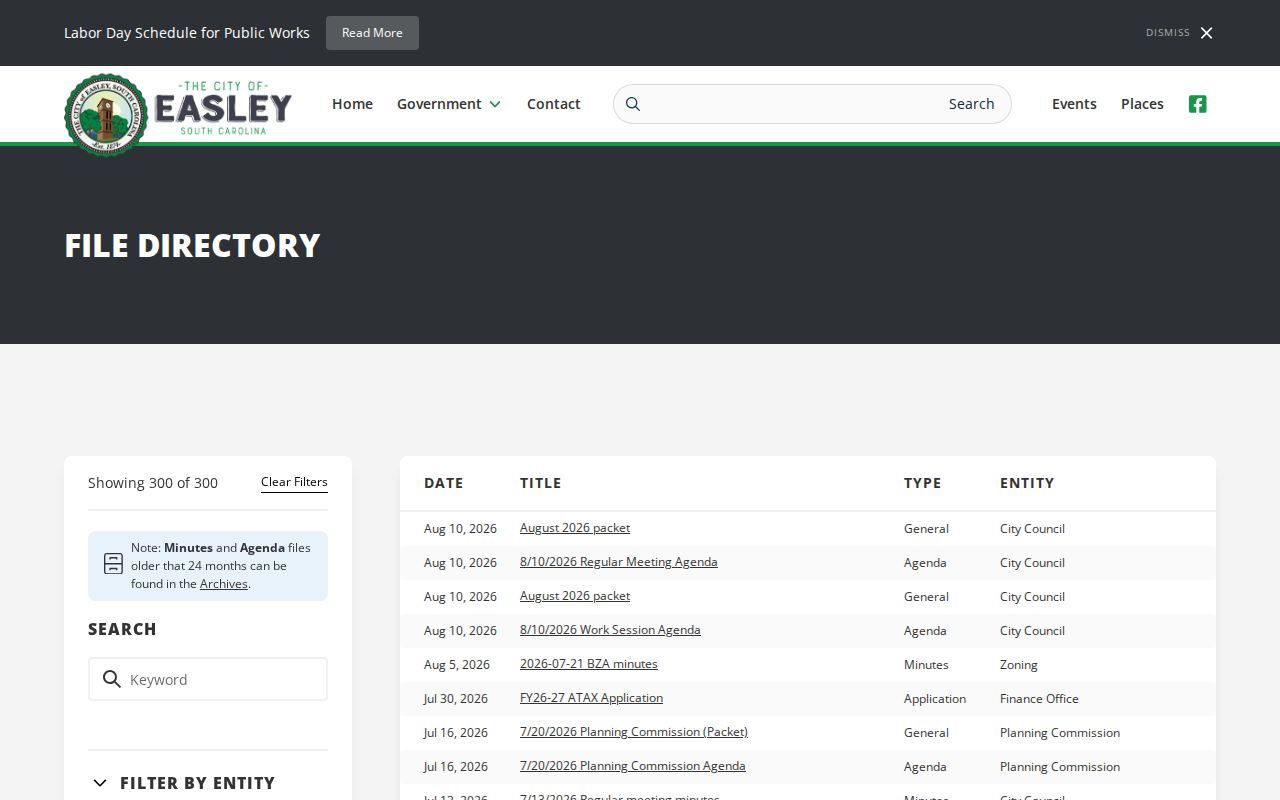Click the Clear Filters link

point(294,482)
